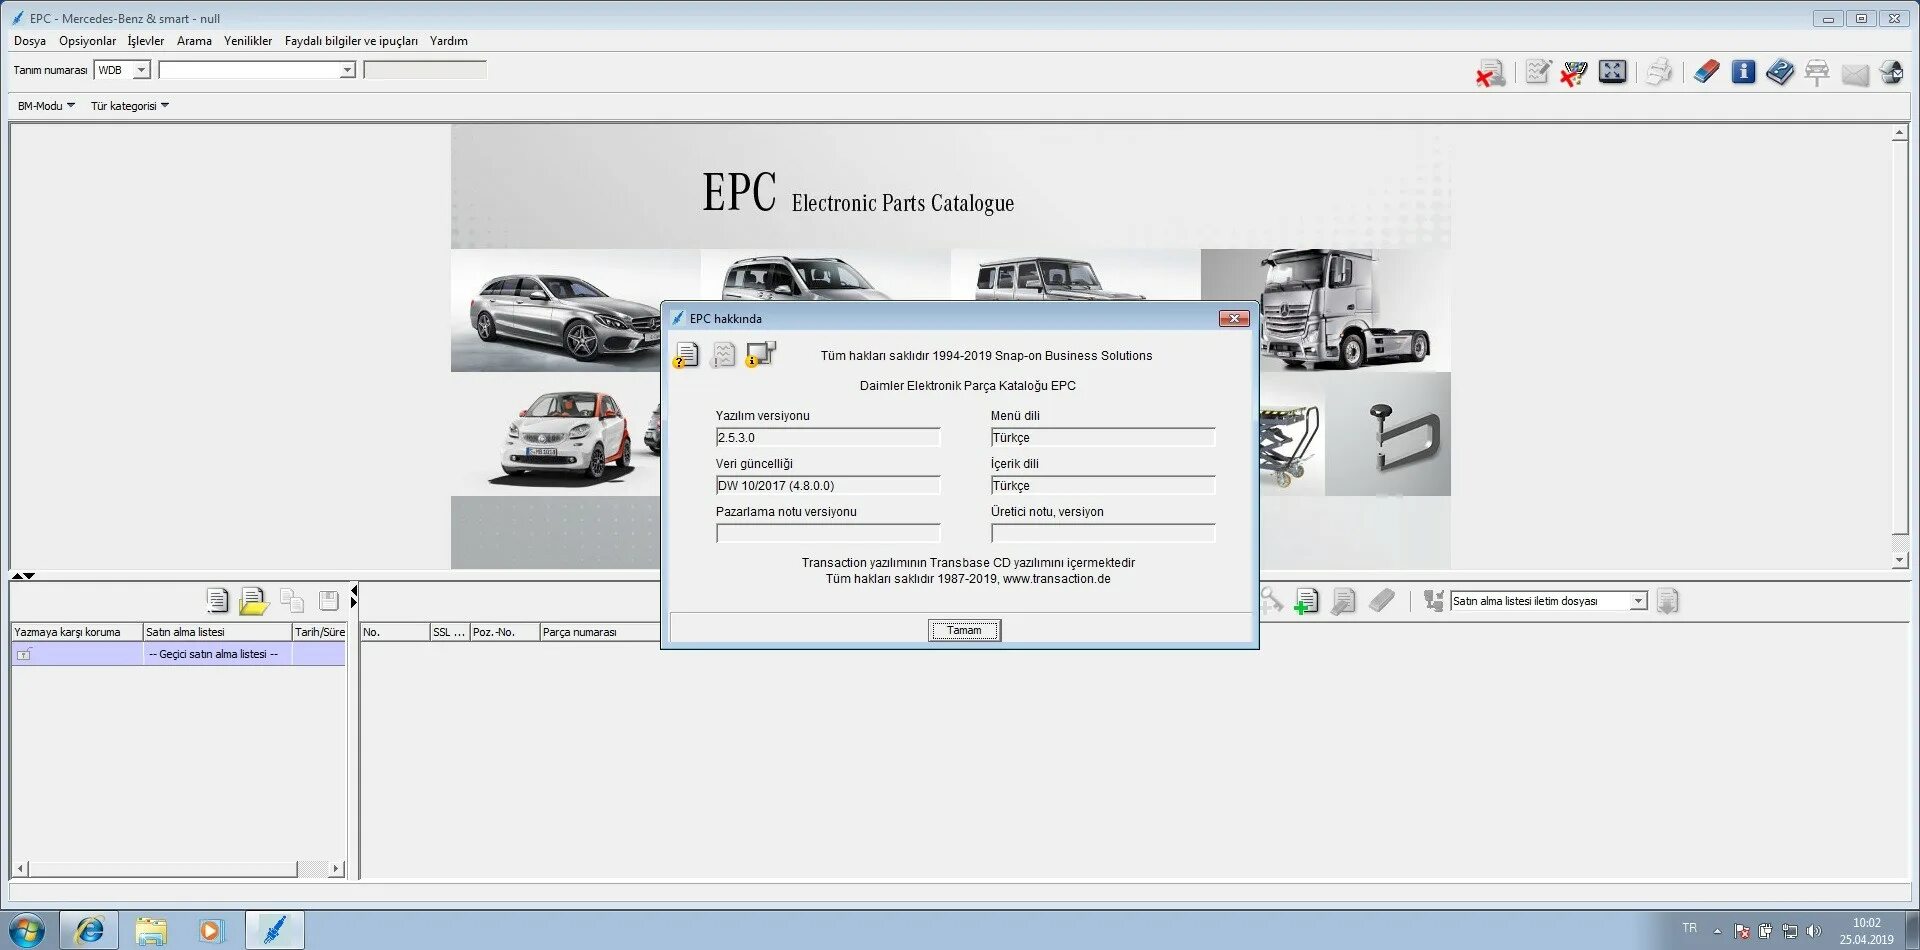This screenshot has width=1920, height=950.
Task: Click the open folder shopping list icon
Action: (254, 601)
